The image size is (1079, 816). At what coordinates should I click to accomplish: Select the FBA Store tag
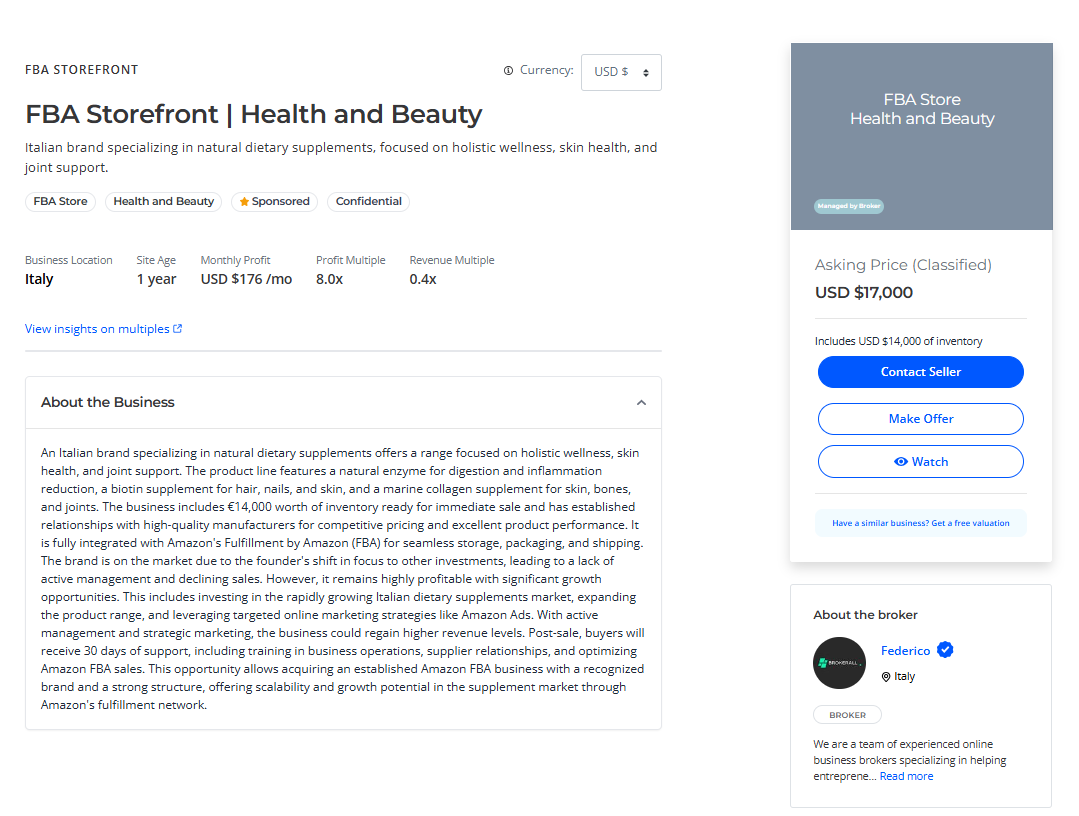coord(61,202)
